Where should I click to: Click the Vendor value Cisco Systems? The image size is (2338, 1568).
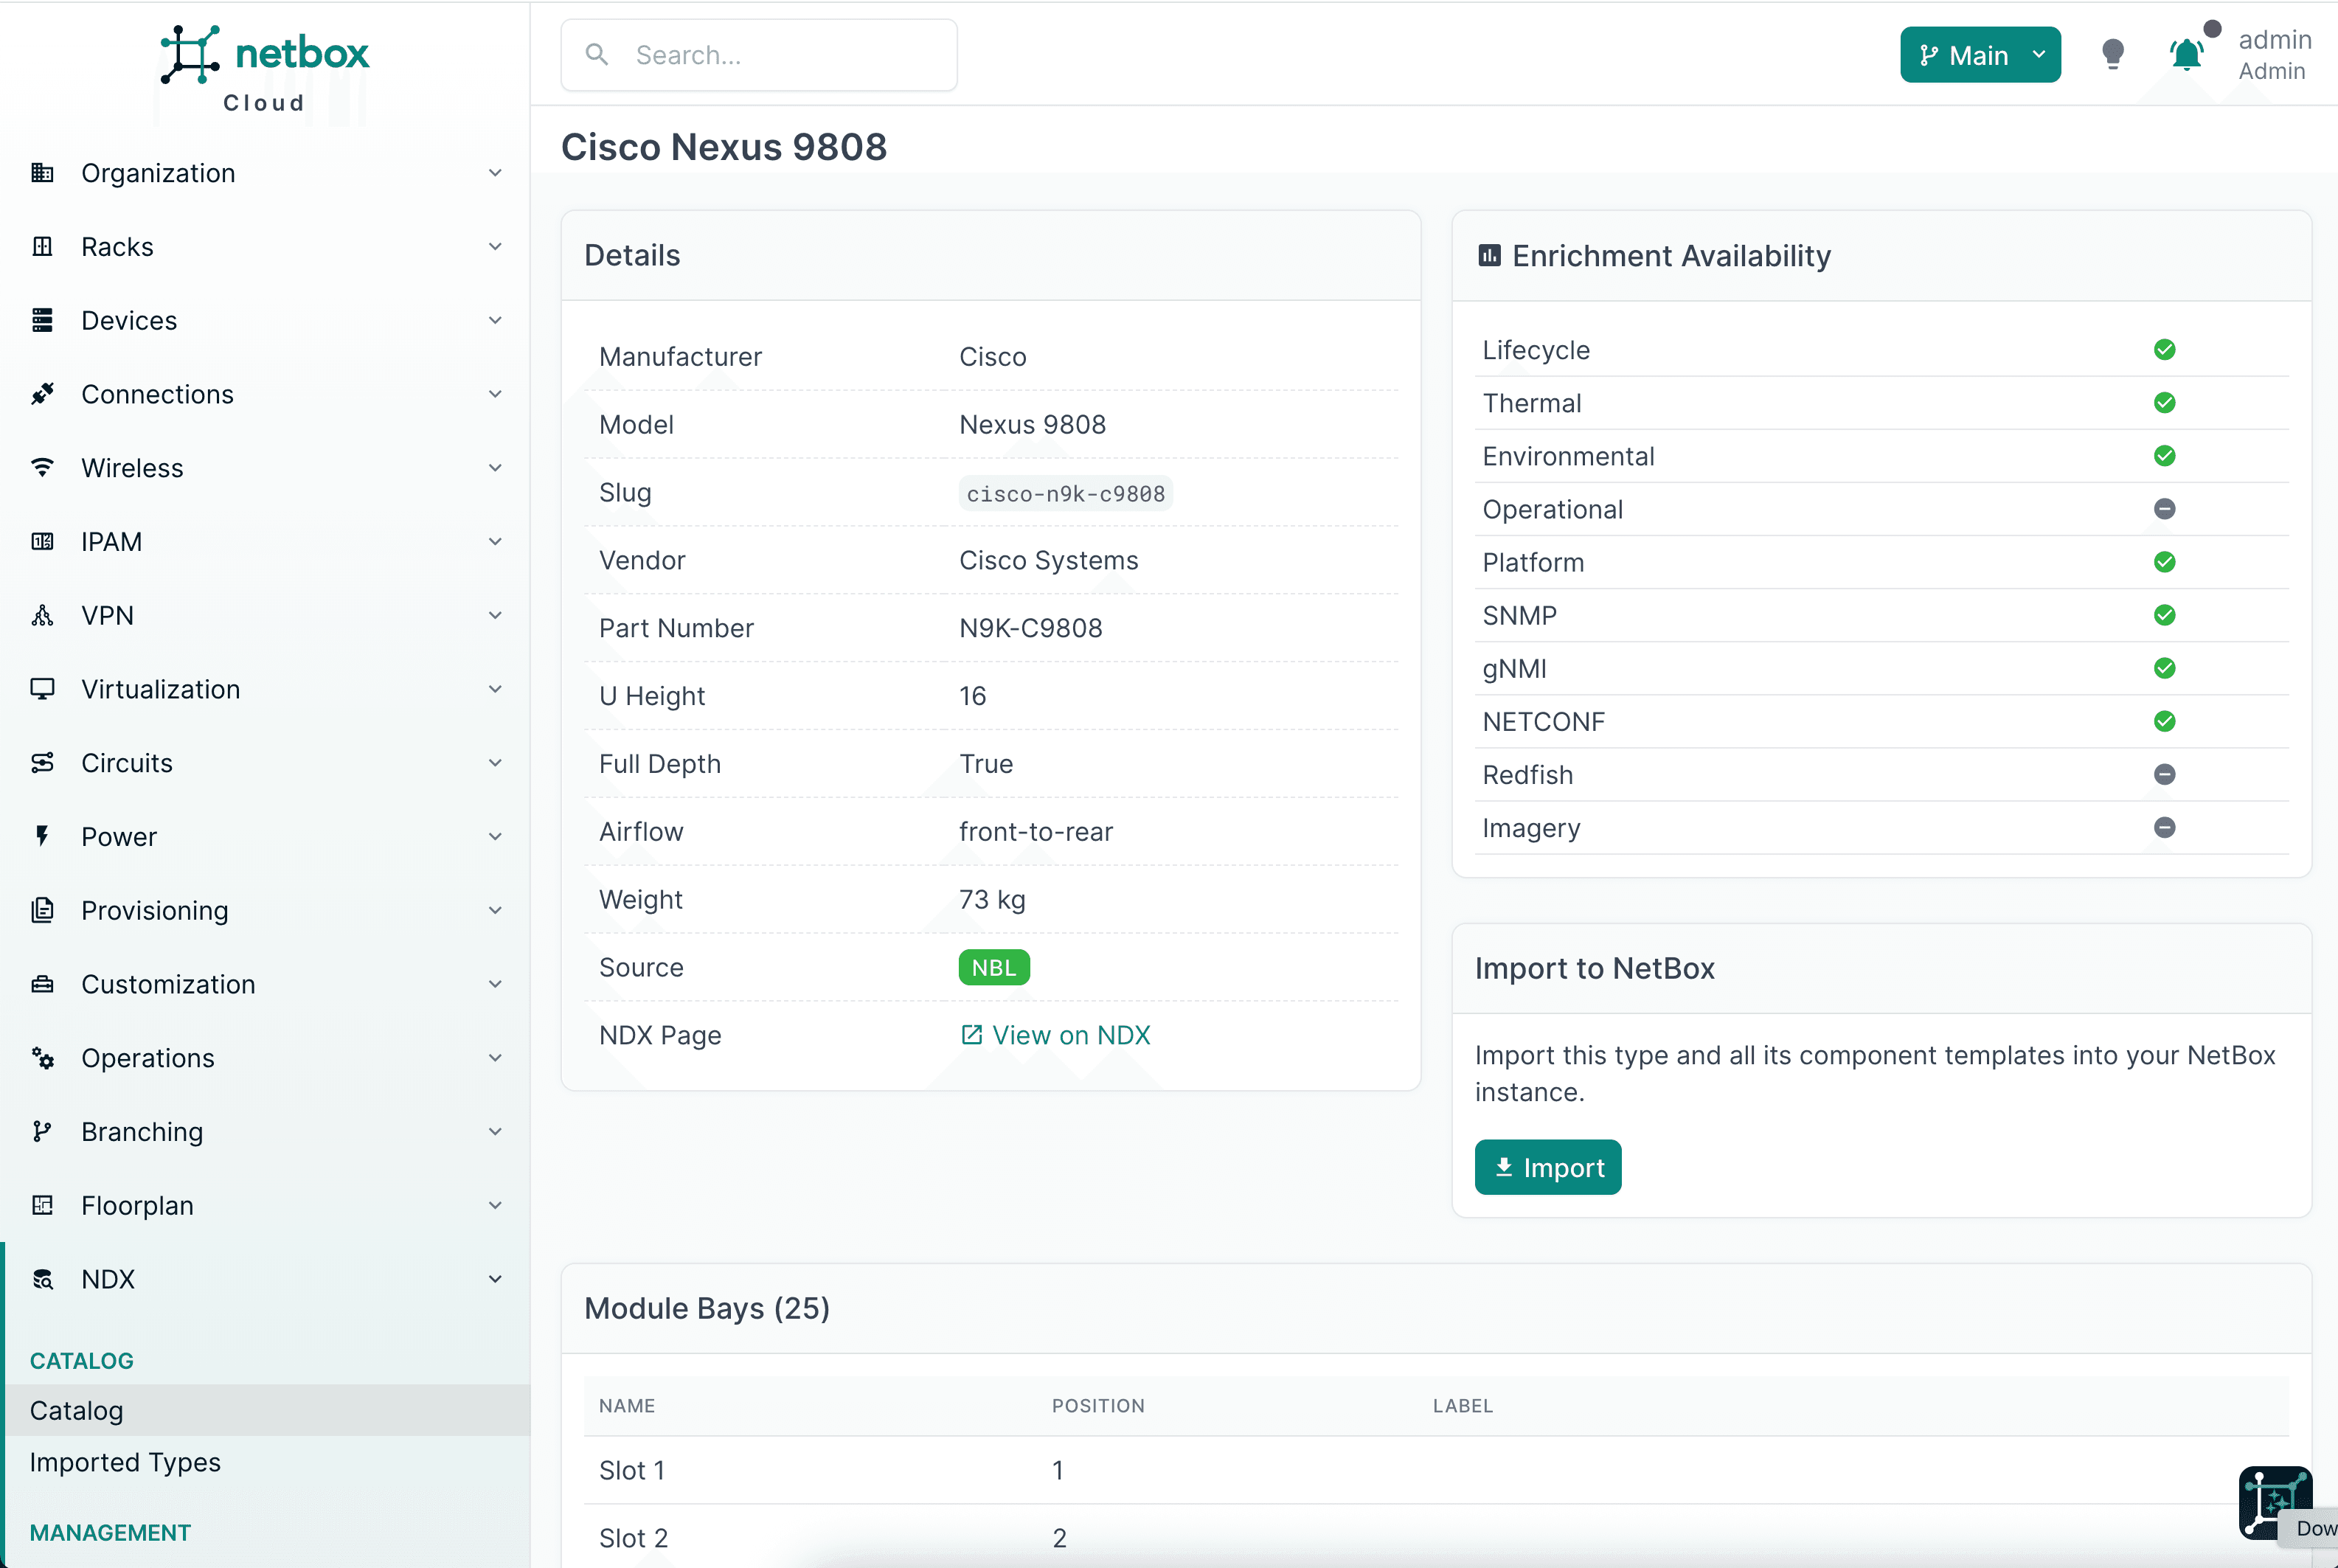pyautogui.click(x=1049, y=560)
